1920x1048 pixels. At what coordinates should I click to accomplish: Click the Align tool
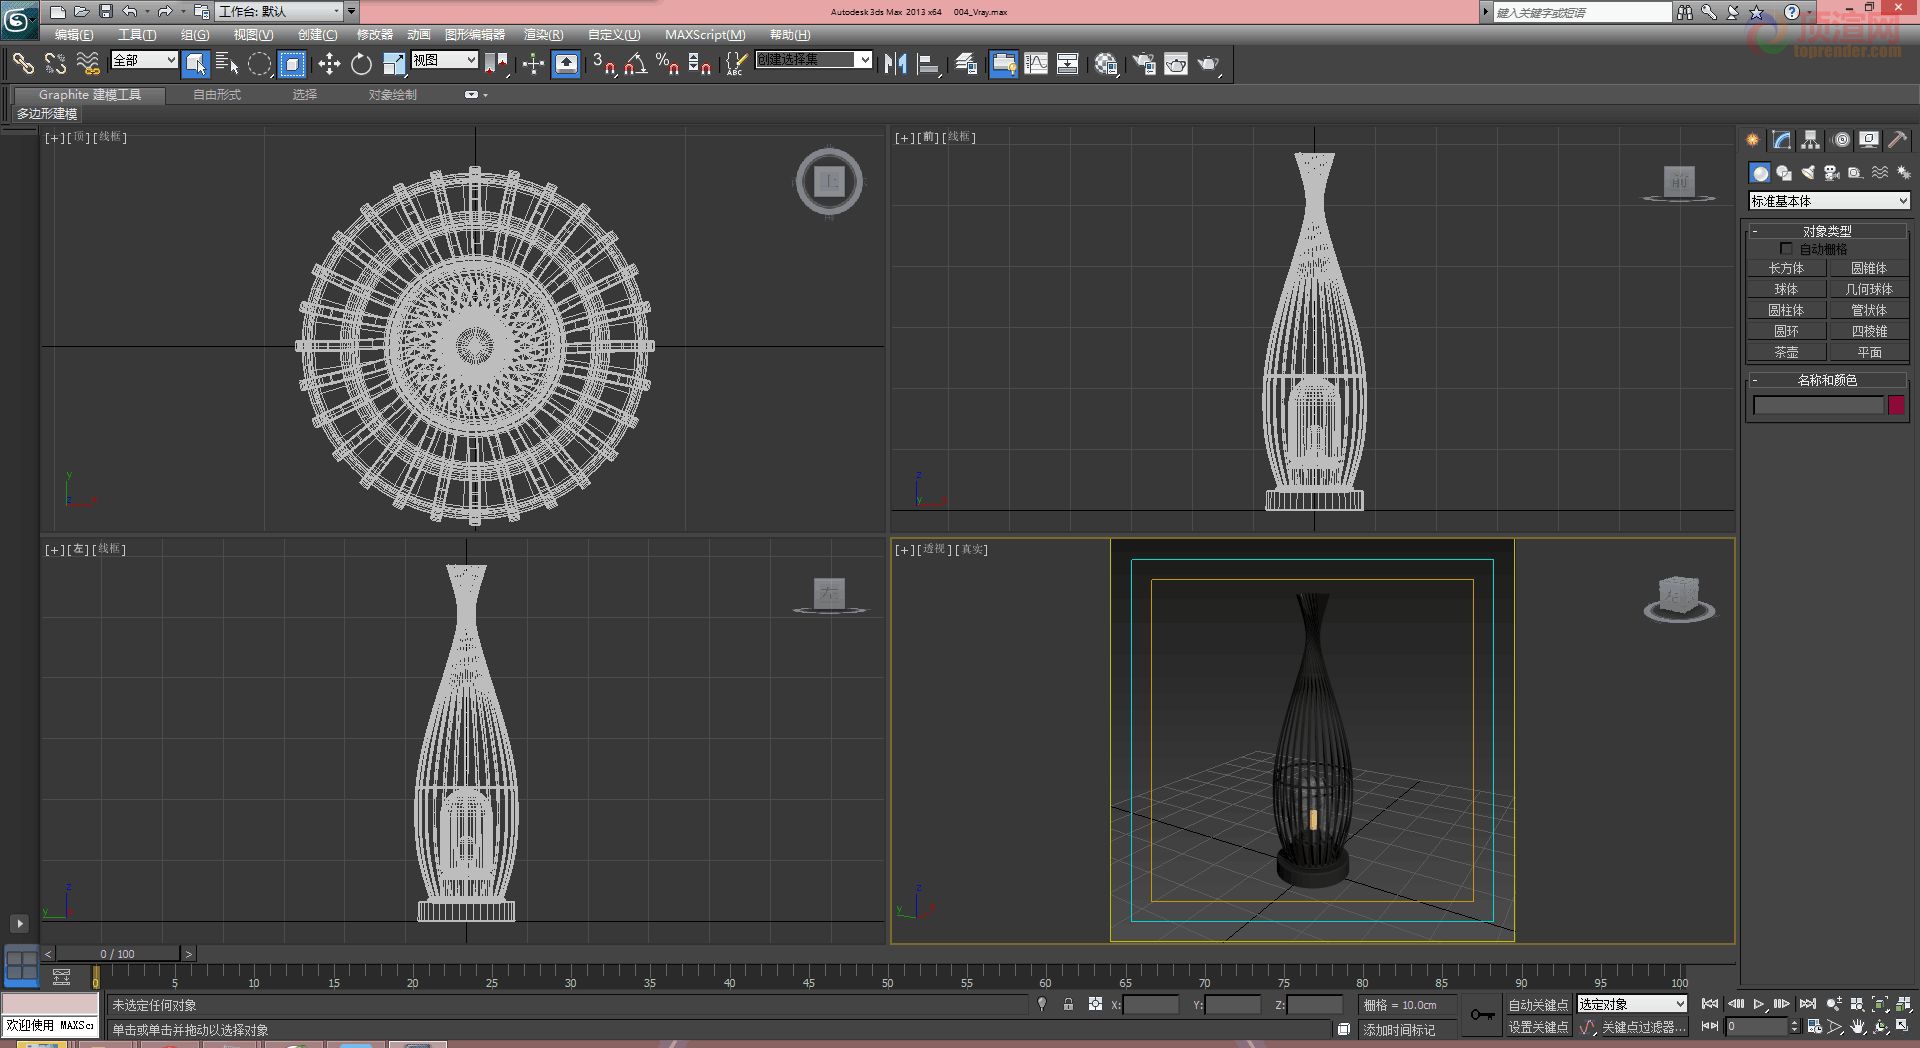pos(928,64)
